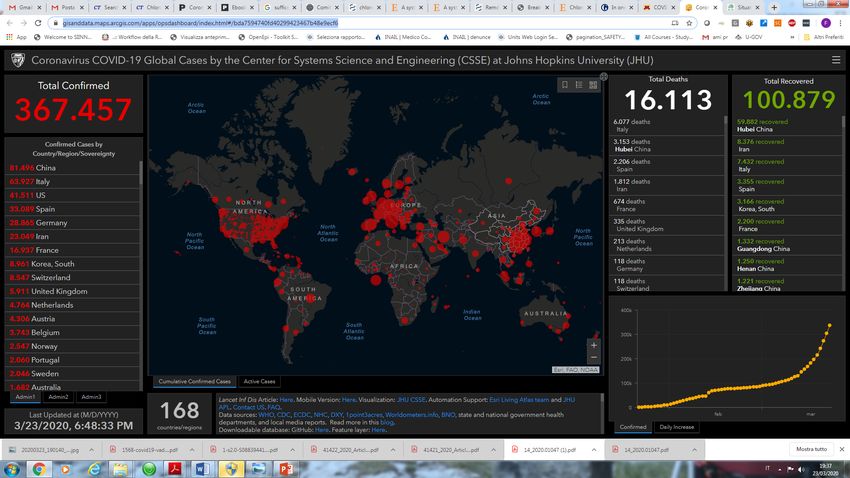850x478 pixels.
Task: Open the WHO data source link
Action: point(266,415)
